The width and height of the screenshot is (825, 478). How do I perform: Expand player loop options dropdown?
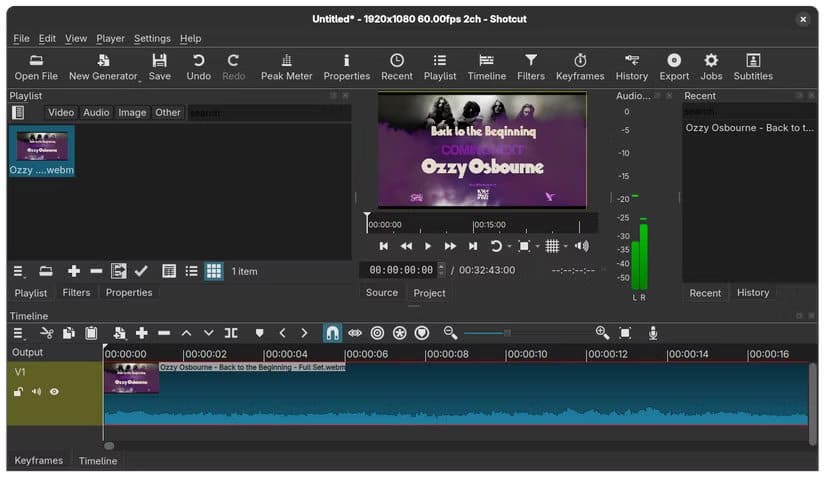pyautogui.click(x=509, y=246)
